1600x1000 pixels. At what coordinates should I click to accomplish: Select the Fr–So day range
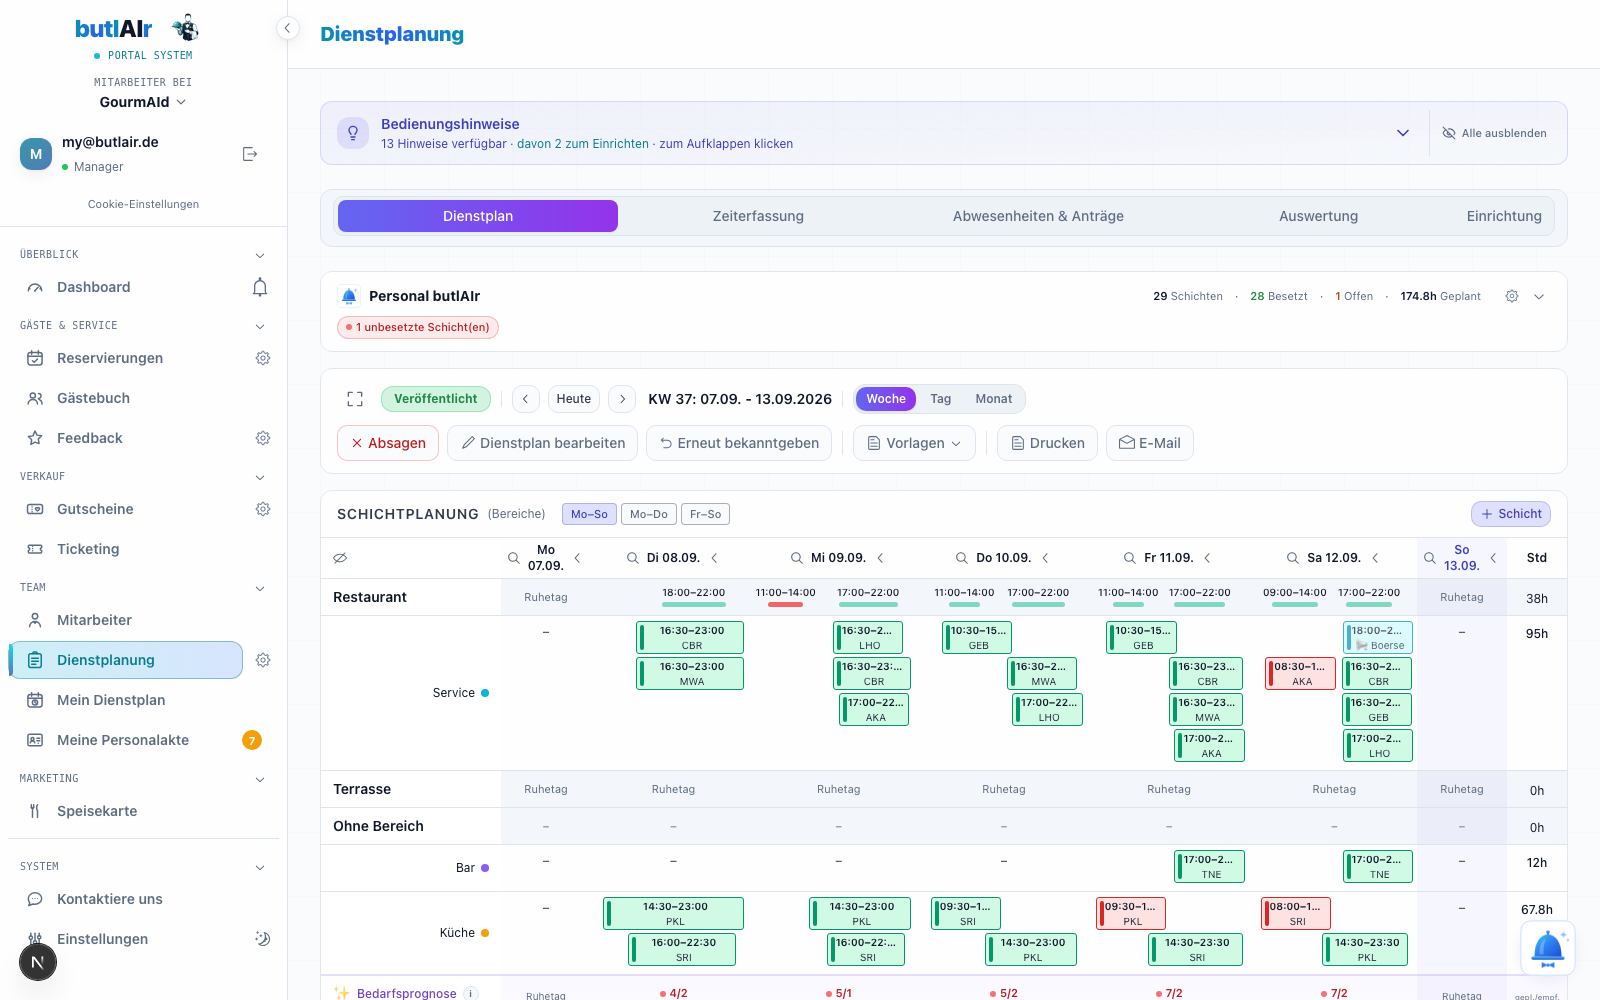705,514
